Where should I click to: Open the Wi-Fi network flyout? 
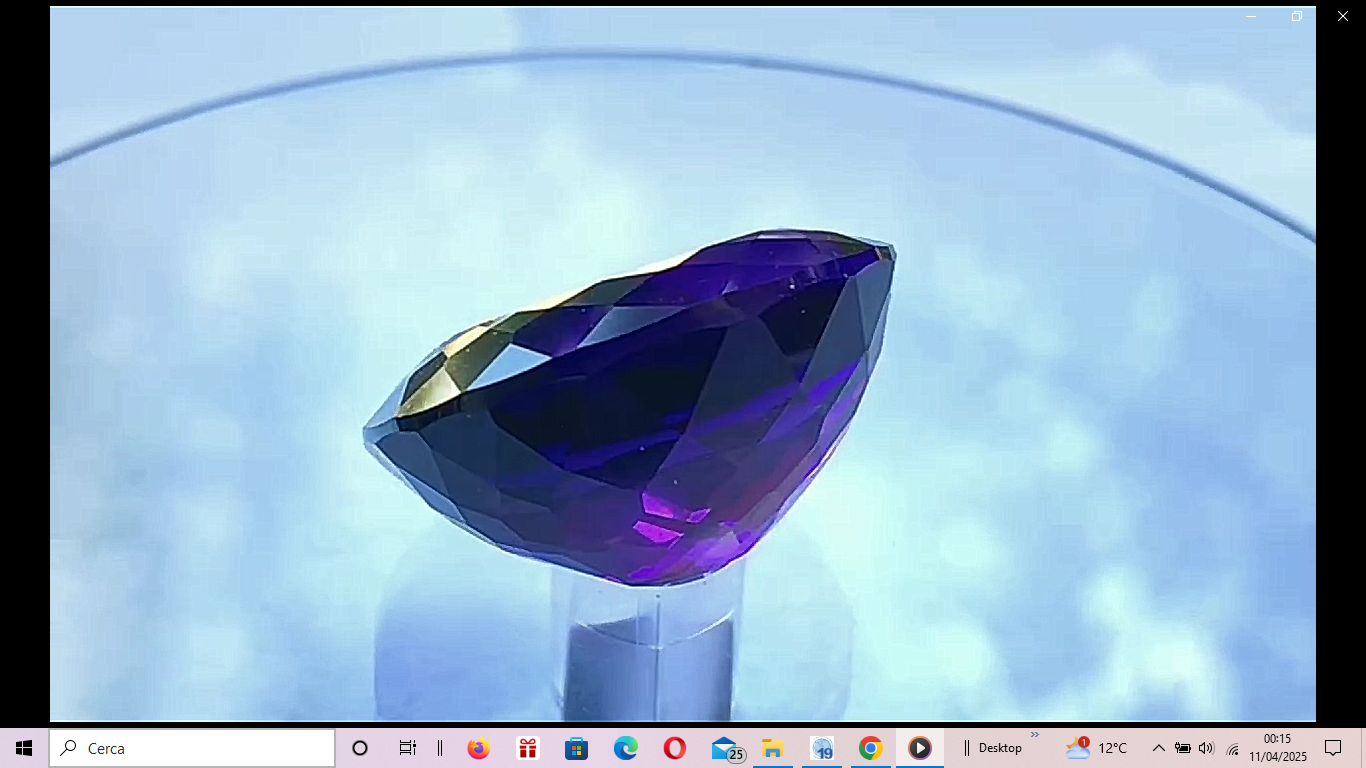tap(1232, 749)
